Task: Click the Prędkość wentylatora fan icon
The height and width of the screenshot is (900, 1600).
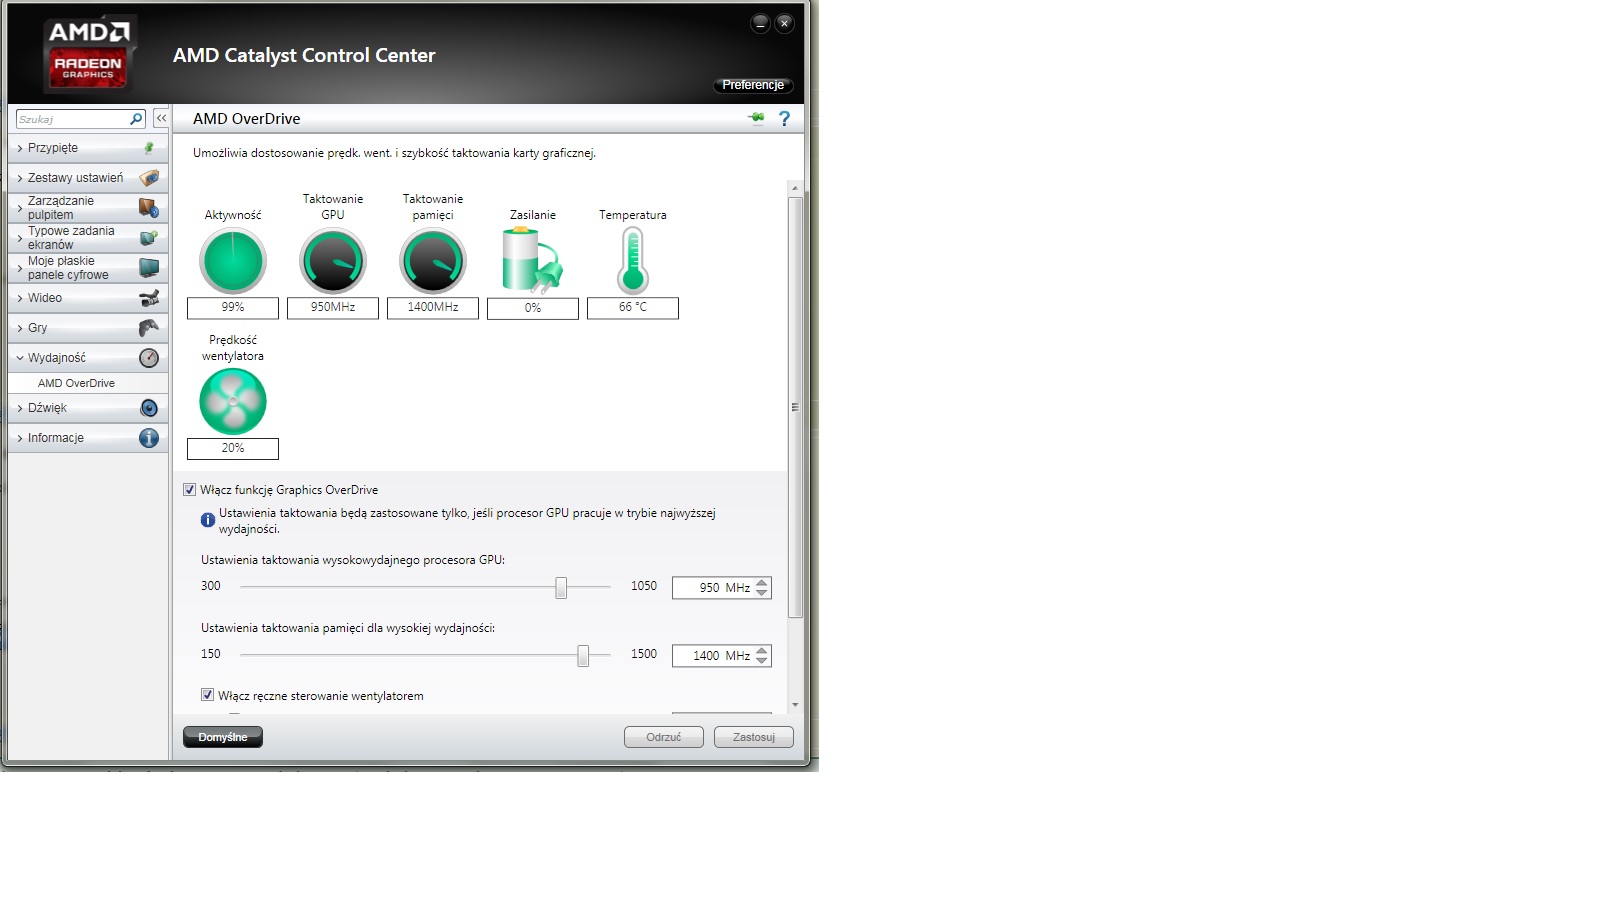Action: point(233,402)
